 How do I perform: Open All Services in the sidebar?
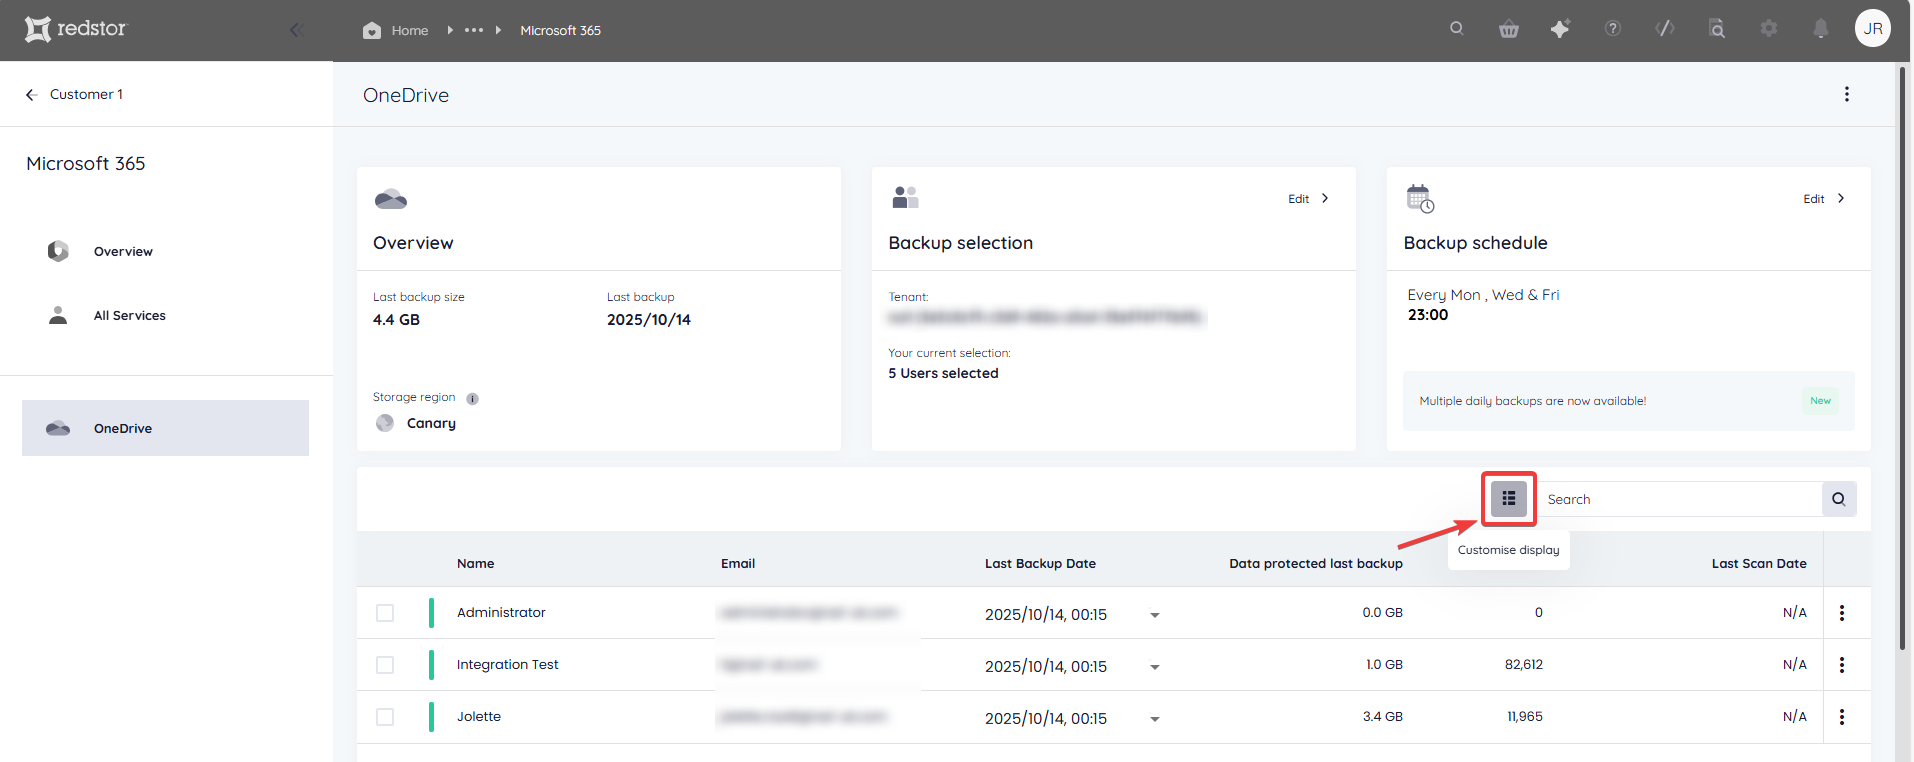pyautogui.click(x=130, y=315)
